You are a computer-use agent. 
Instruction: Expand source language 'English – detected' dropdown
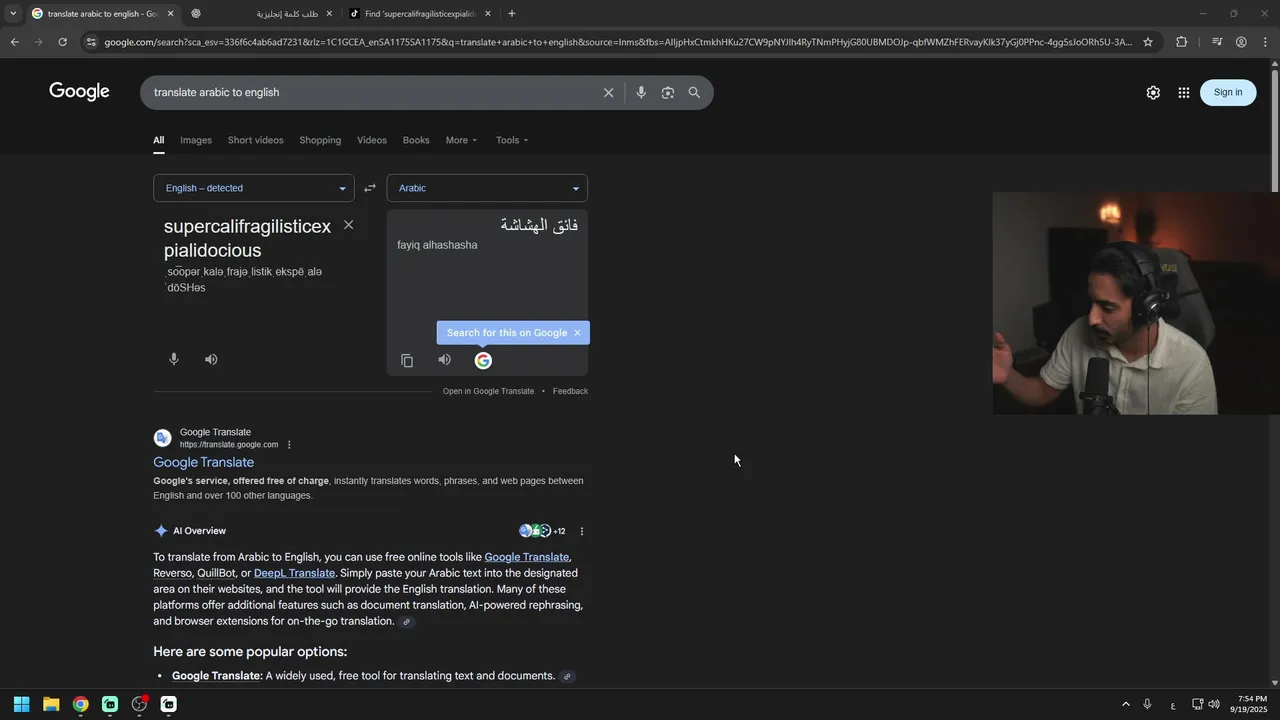pos(254,188)
